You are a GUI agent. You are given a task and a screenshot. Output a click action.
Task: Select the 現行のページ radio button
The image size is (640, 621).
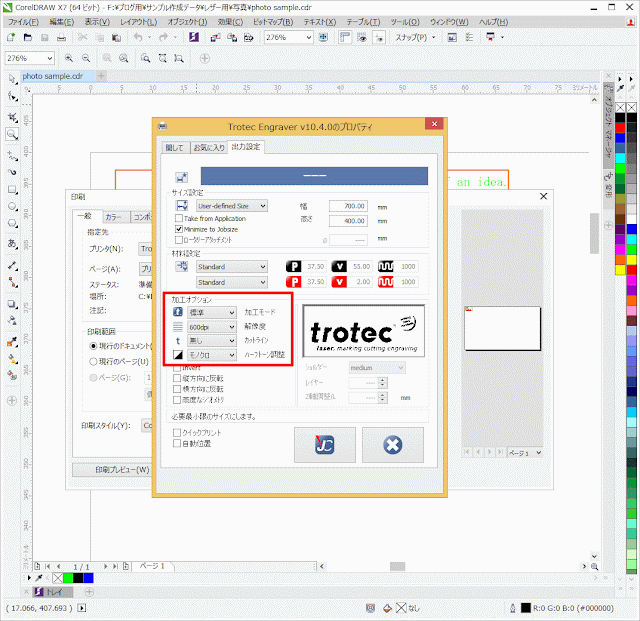(93, 362)
